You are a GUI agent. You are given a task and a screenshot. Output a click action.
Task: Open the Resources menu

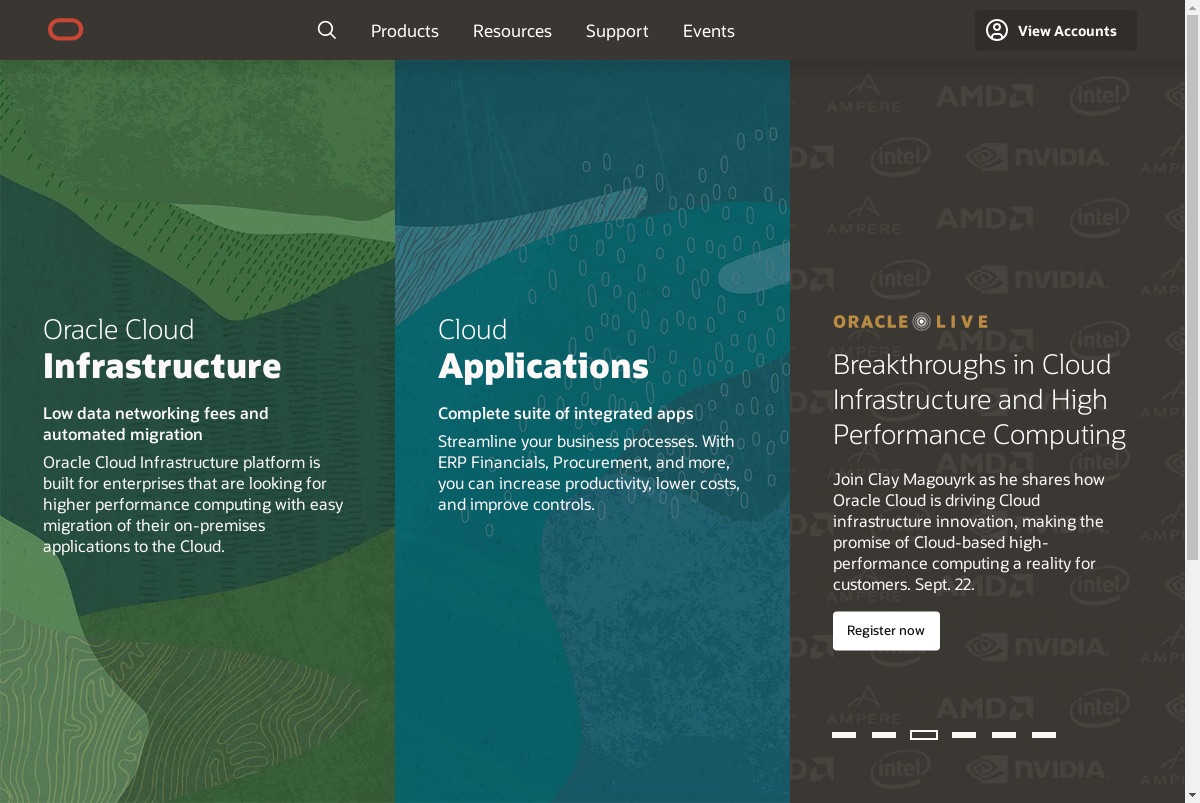[512, 31]
